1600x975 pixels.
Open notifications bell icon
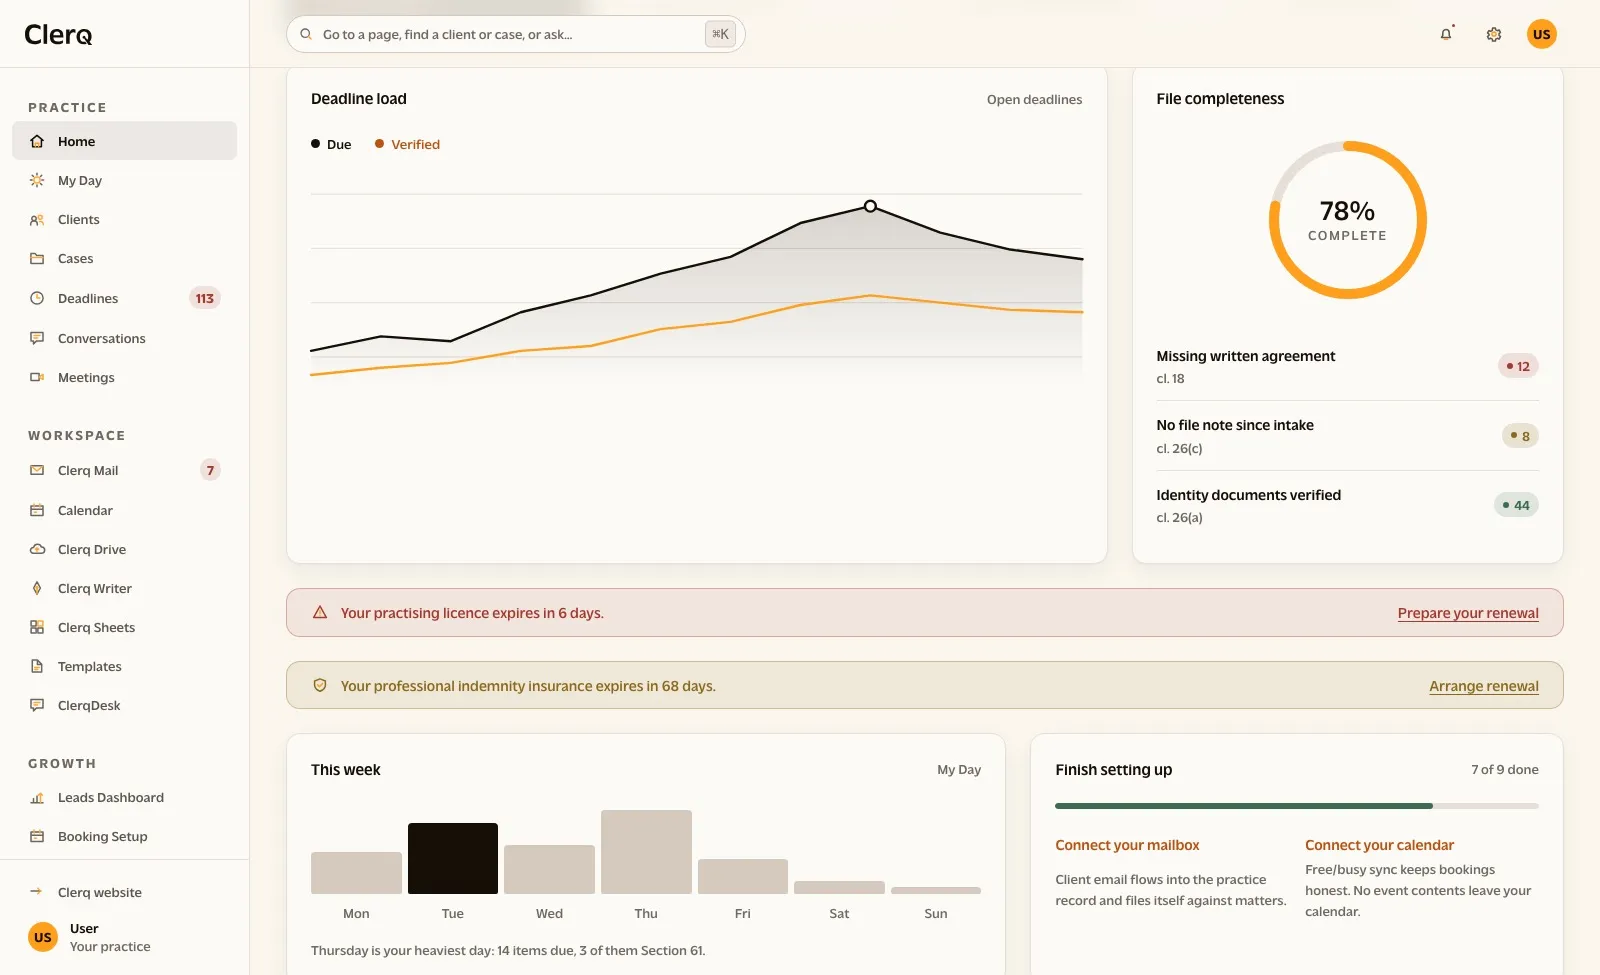(1446, 34)
